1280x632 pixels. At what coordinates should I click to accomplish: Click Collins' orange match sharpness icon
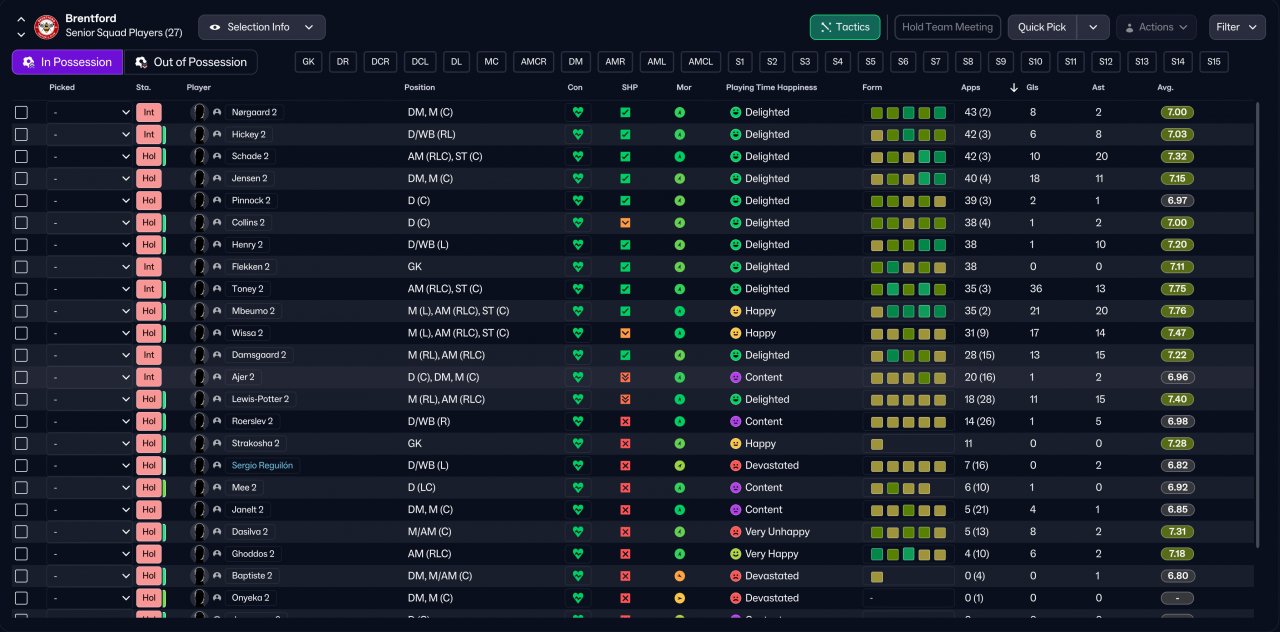pyautogui.click(x=625, y=223)
